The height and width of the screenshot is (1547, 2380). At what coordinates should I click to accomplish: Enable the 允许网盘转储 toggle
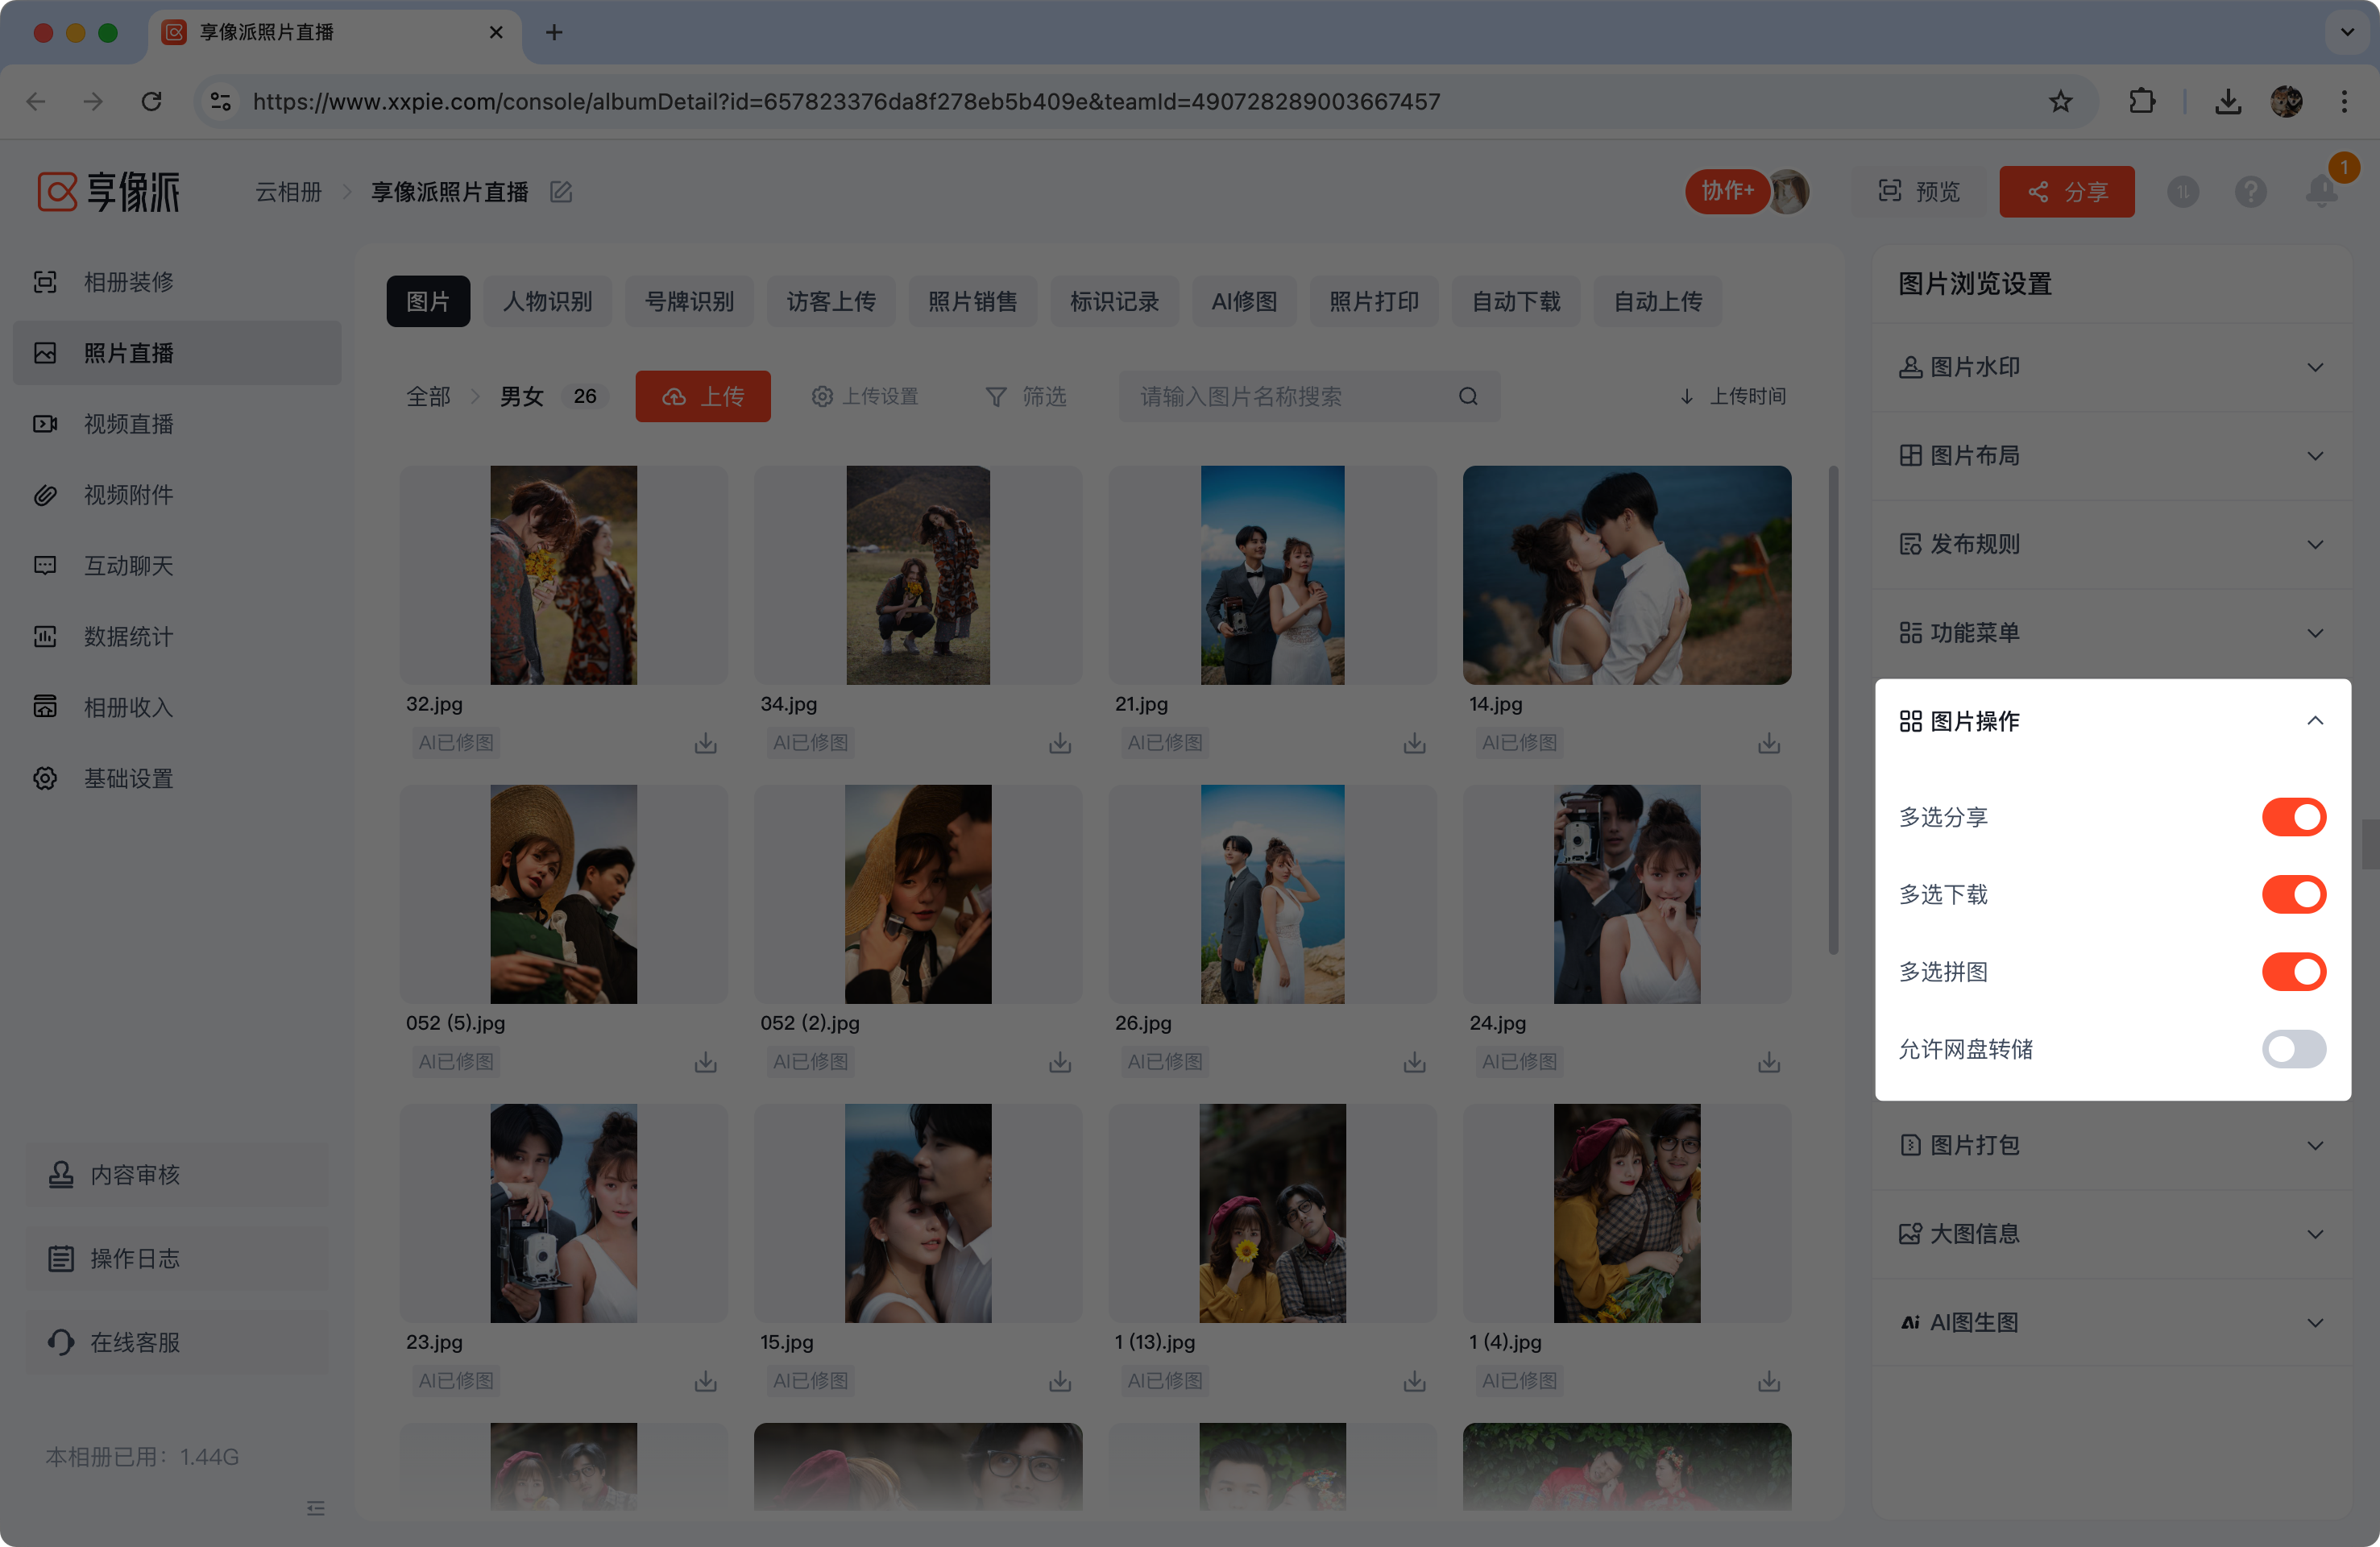[x=2293, y=1049]
